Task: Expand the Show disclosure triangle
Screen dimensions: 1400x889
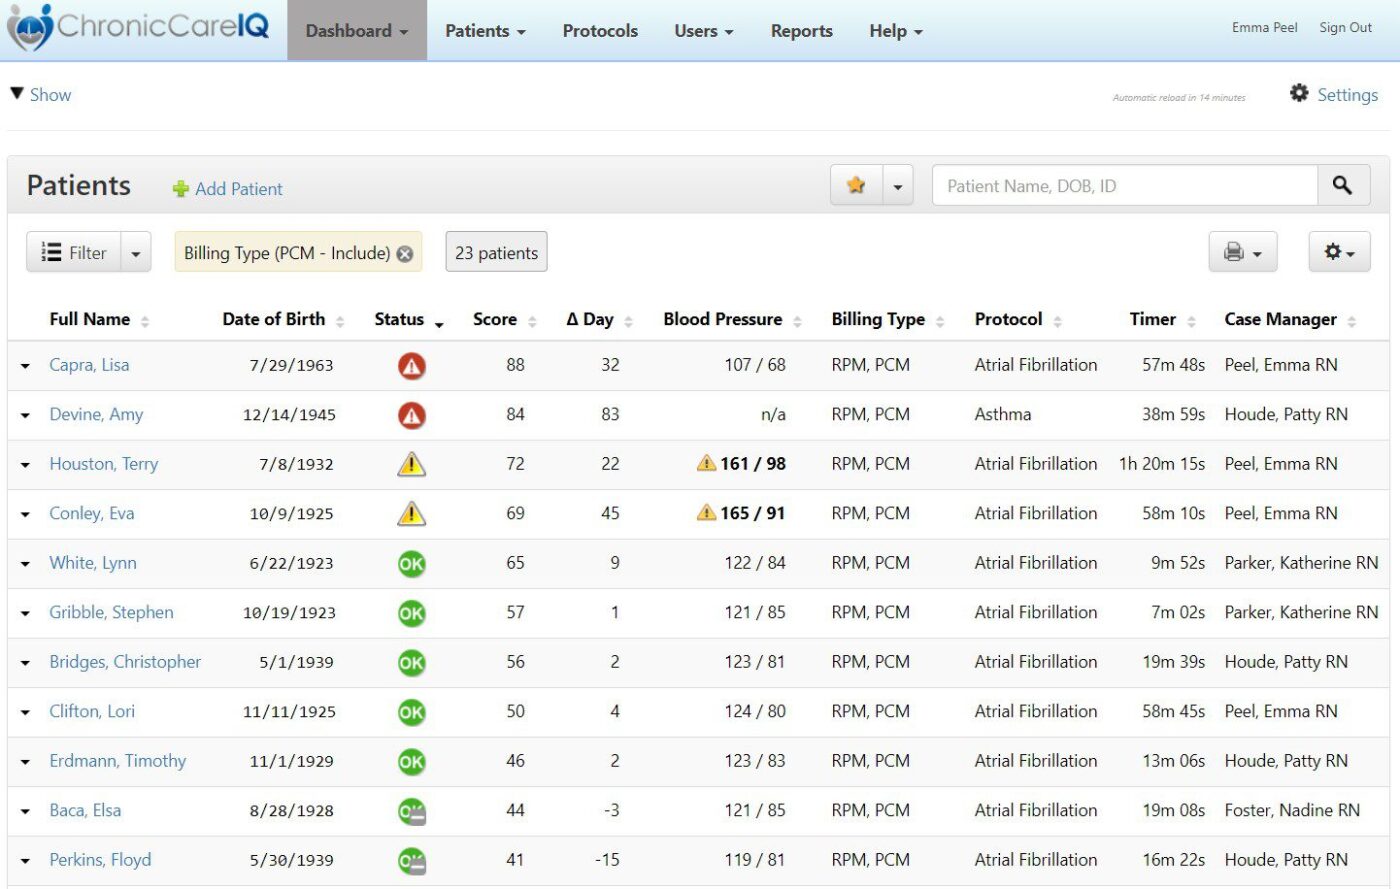Action: (x=17, y=94)
